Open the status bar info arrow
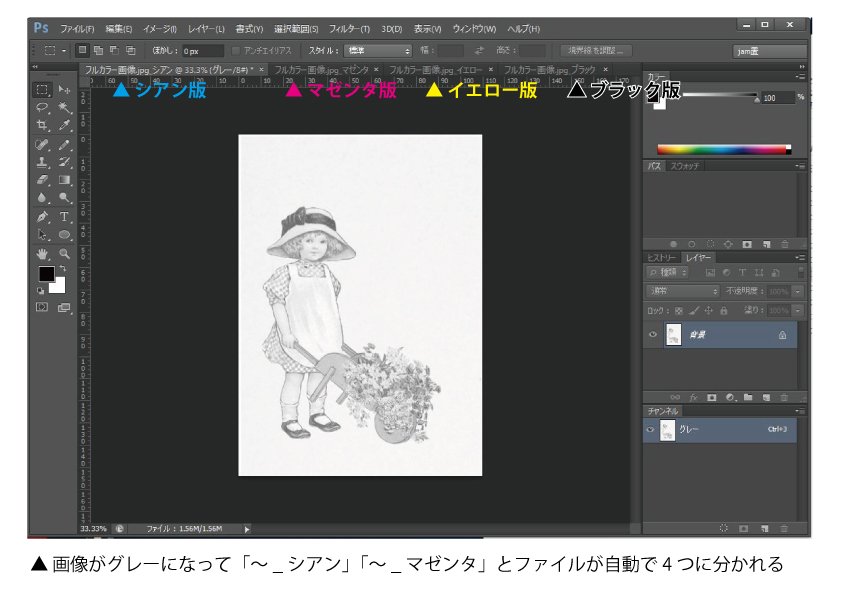Viewport: 842px width, 595px height. click(x=247, y=529)
